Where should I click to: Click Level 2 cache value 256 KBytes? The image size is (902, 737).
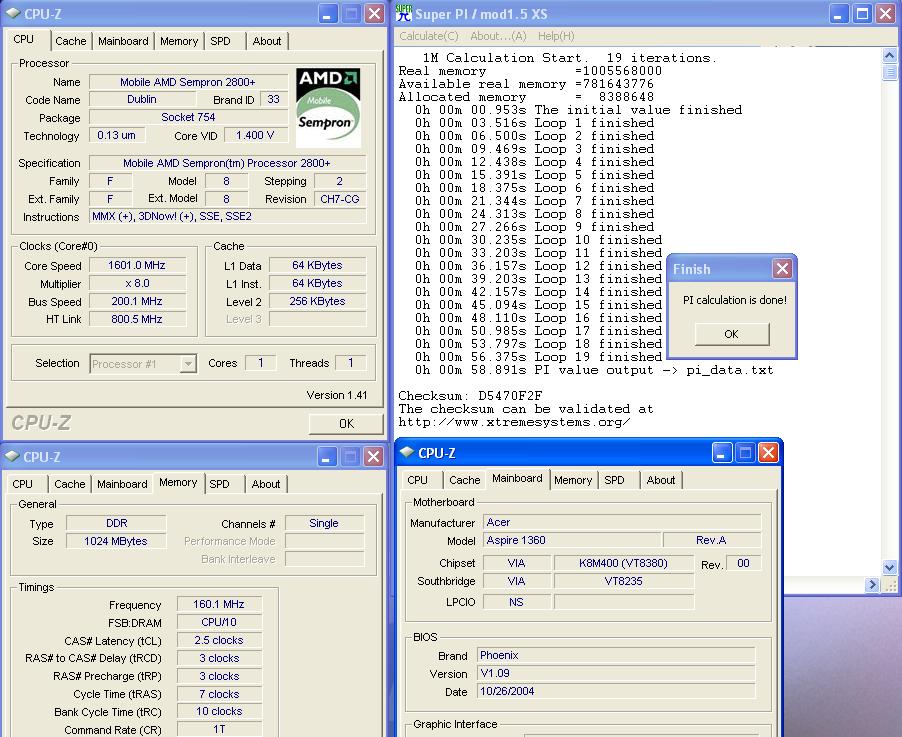(x=318, y=301)
